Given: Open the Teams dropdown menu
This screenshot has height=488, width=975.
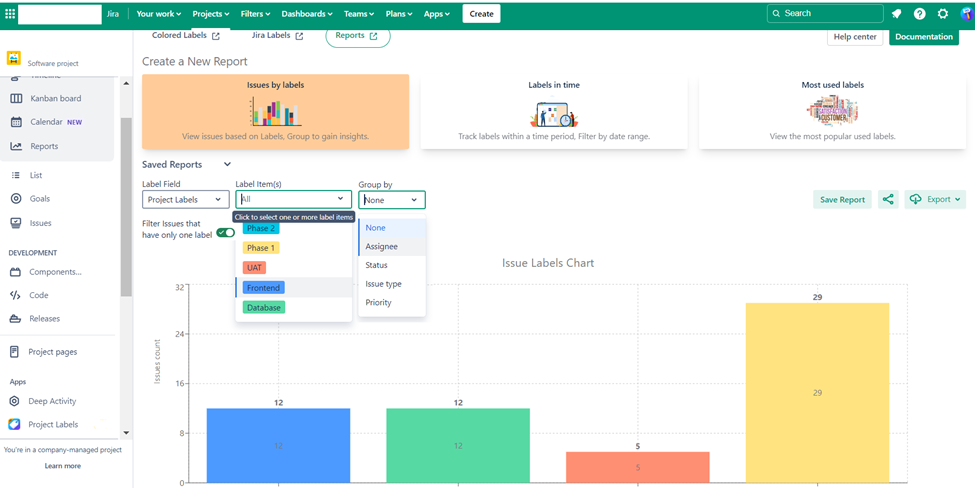Looking at the screenshot, I should tap(359, 14).
